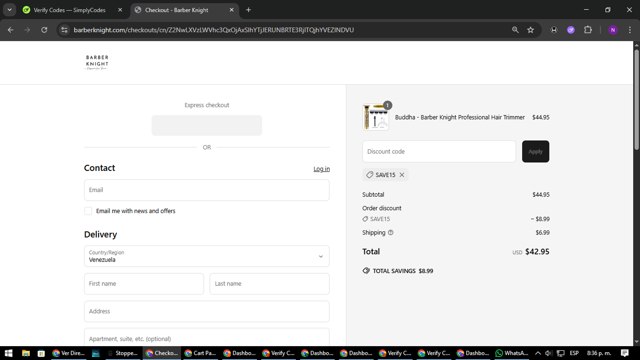
Task: Click the hair trimmer product thumbnail
Action: [x=376, y=117]
